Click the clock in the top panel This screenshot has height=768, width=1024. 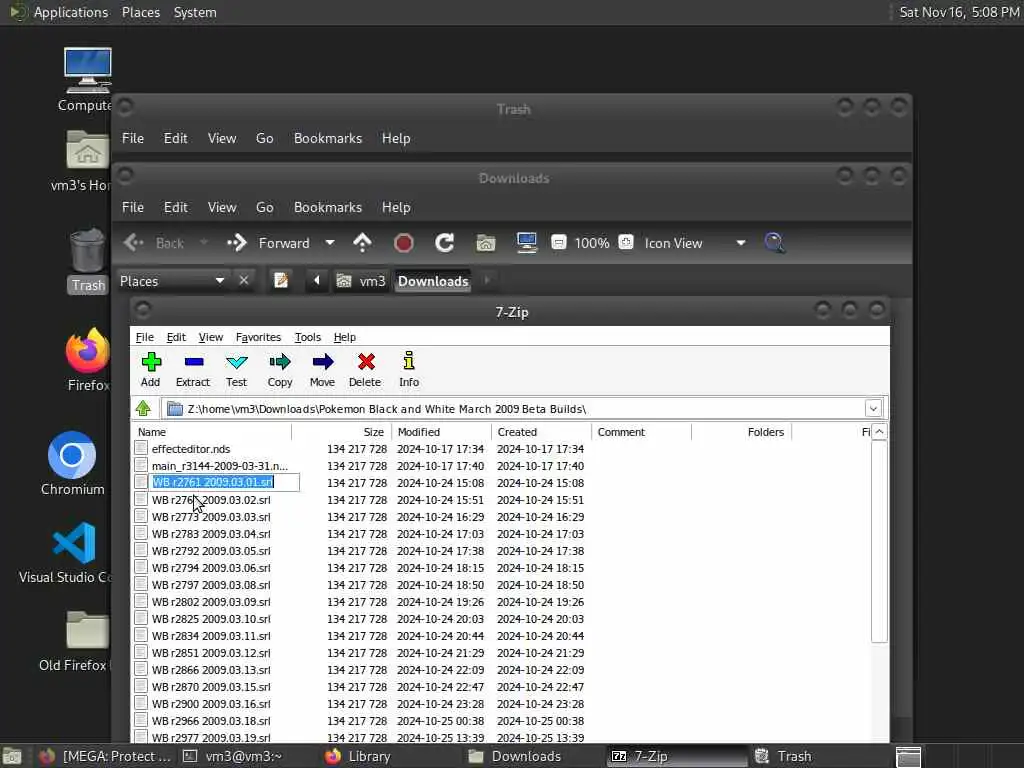959,12
